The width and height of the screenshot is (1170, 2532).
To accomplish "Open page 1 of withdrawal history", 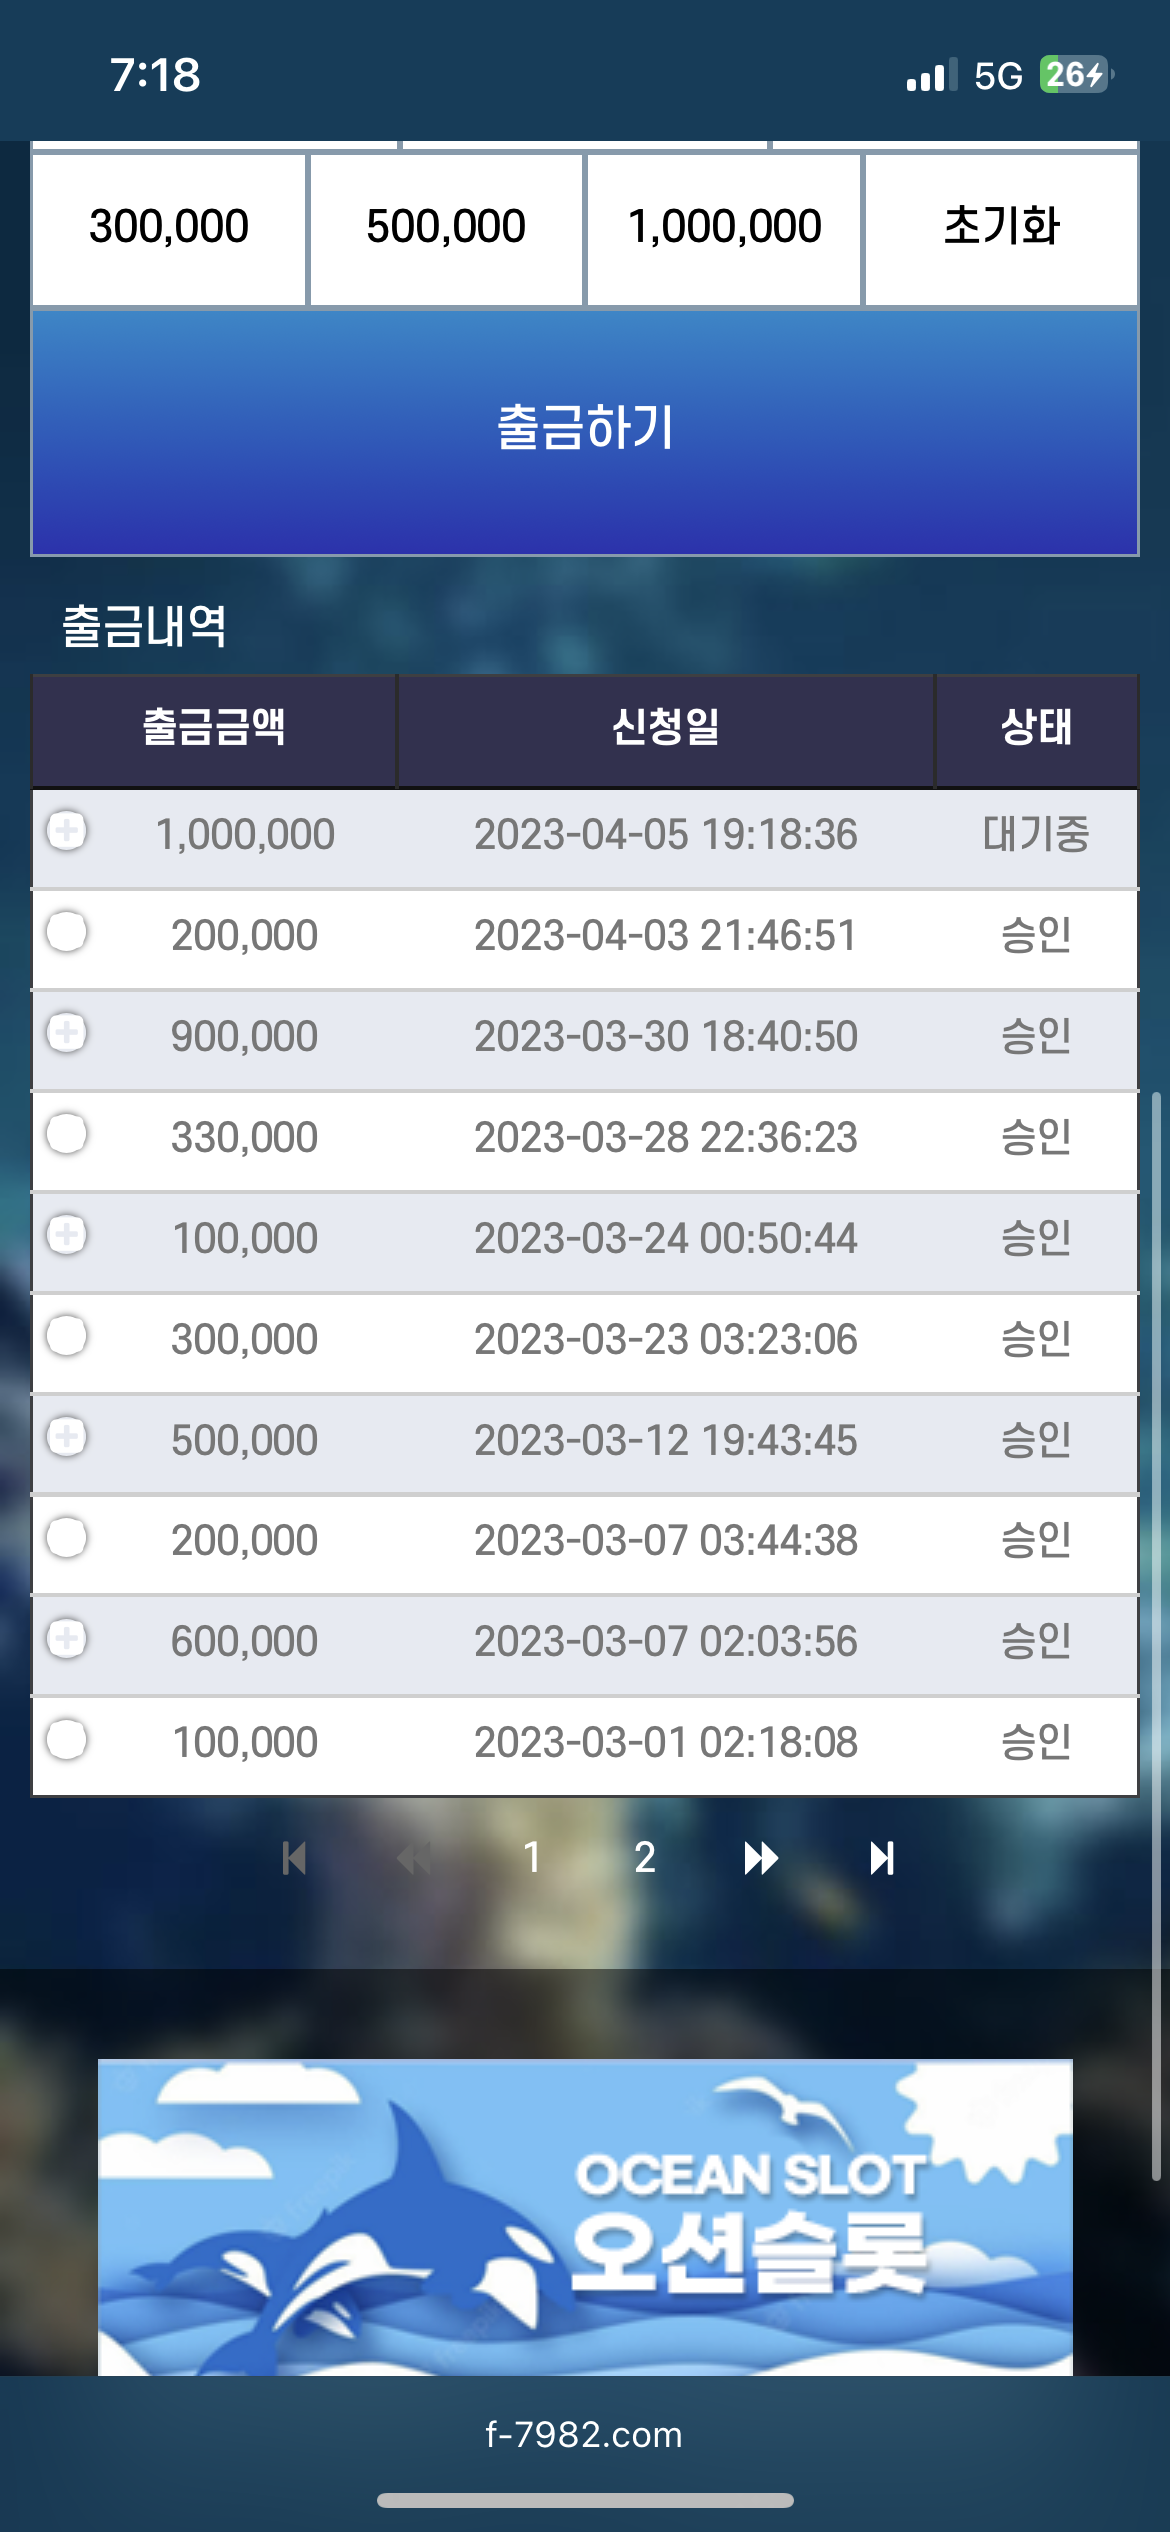I will click(532, 1858).
